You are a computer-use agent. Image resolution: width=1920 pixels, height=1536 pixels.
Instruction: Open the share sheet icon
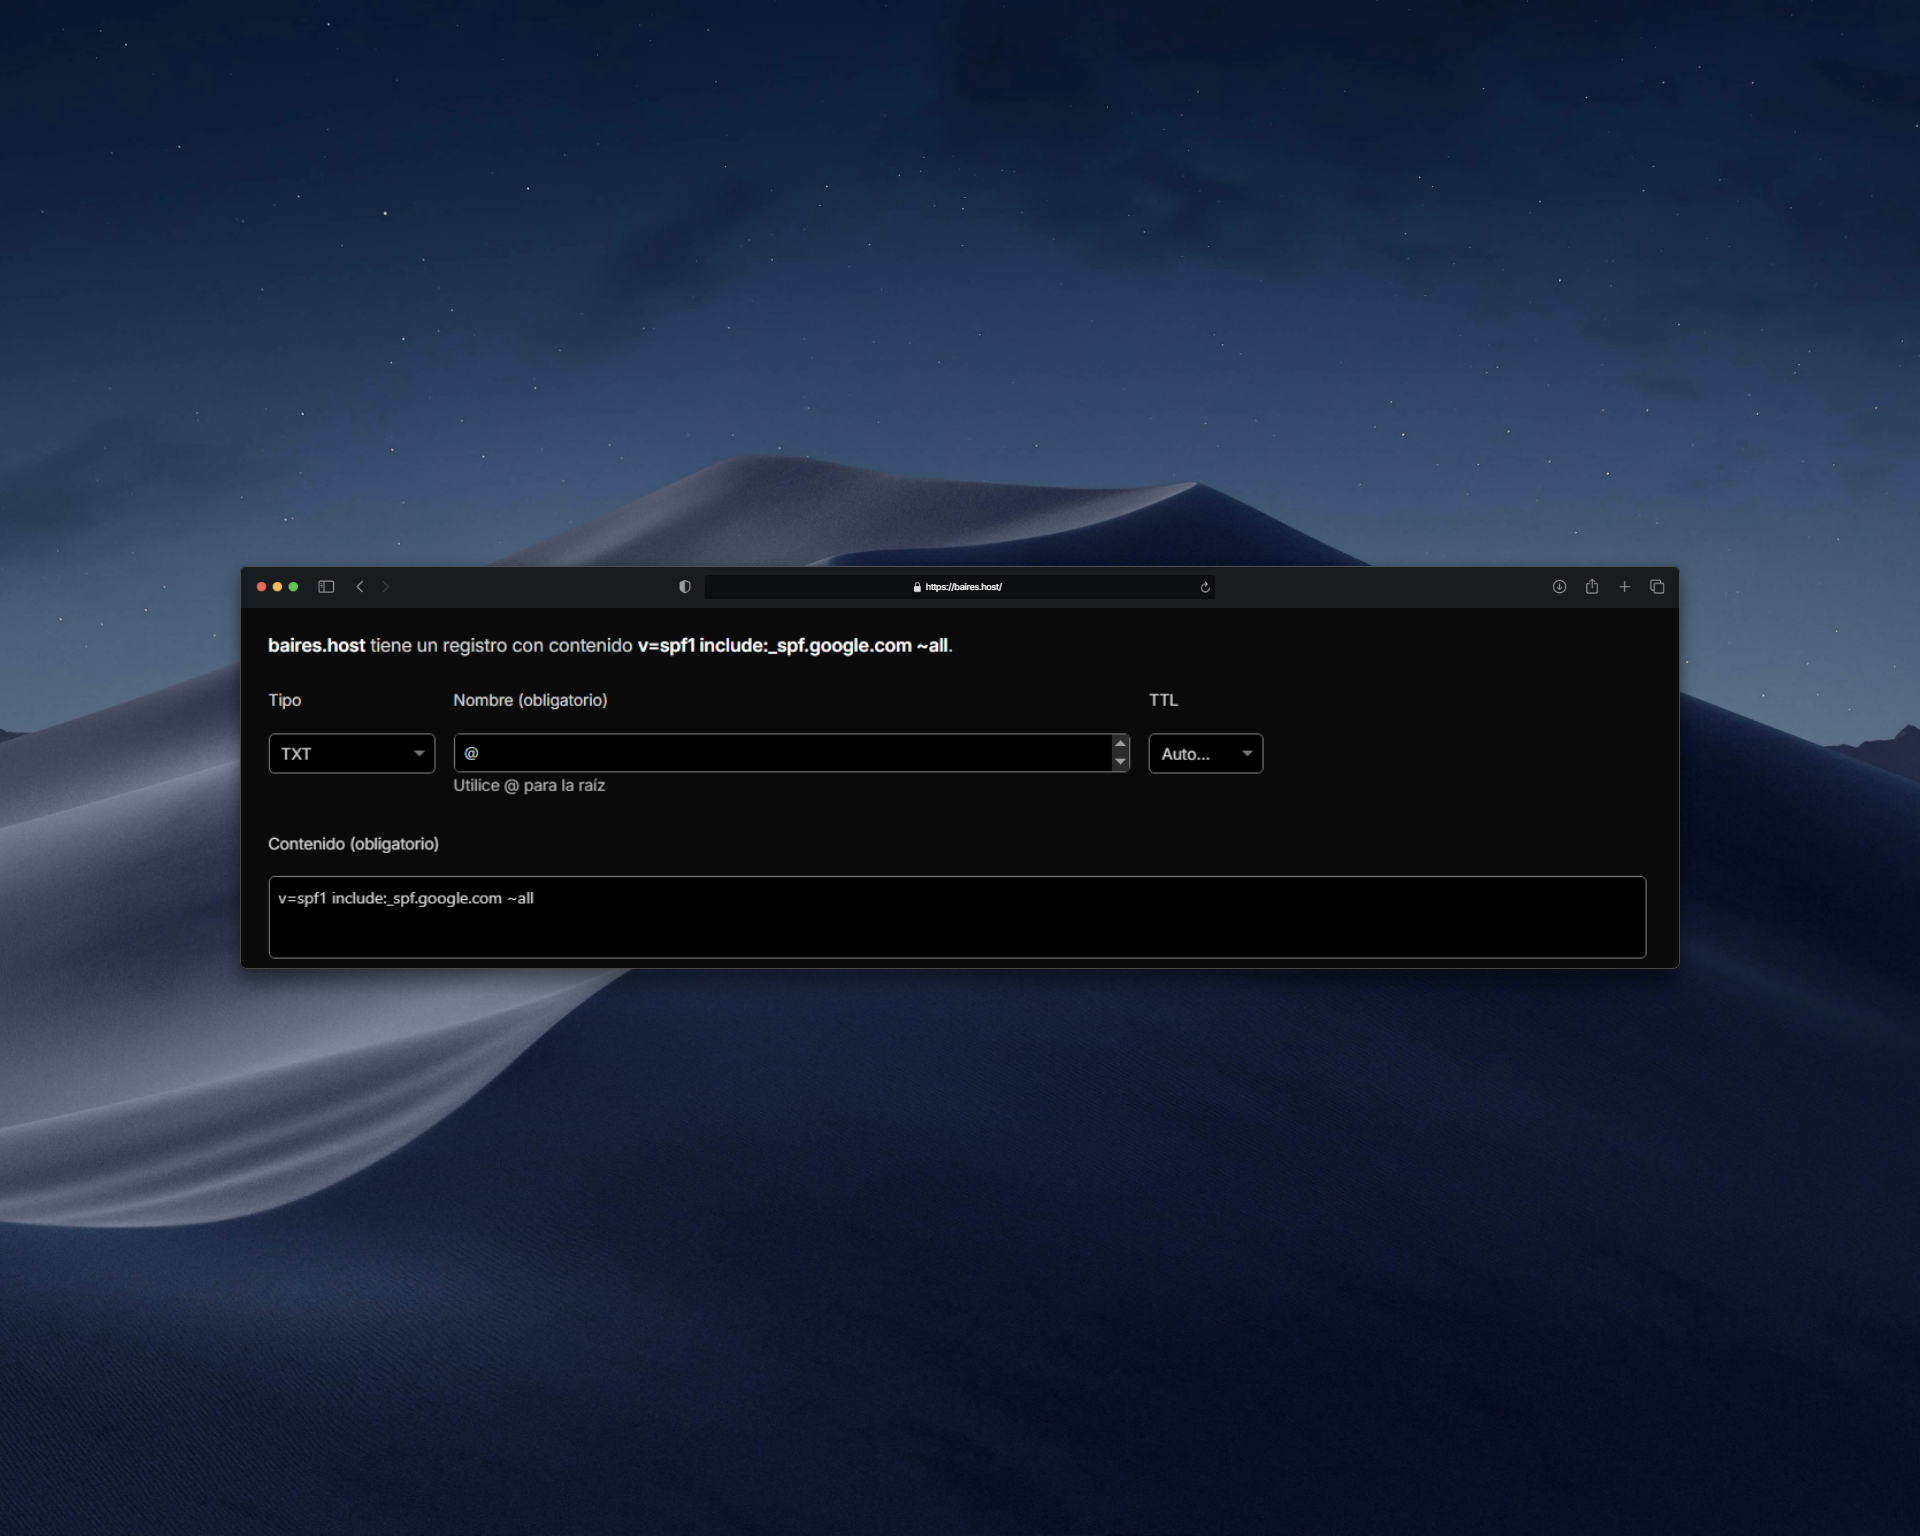coord(1592,587)
